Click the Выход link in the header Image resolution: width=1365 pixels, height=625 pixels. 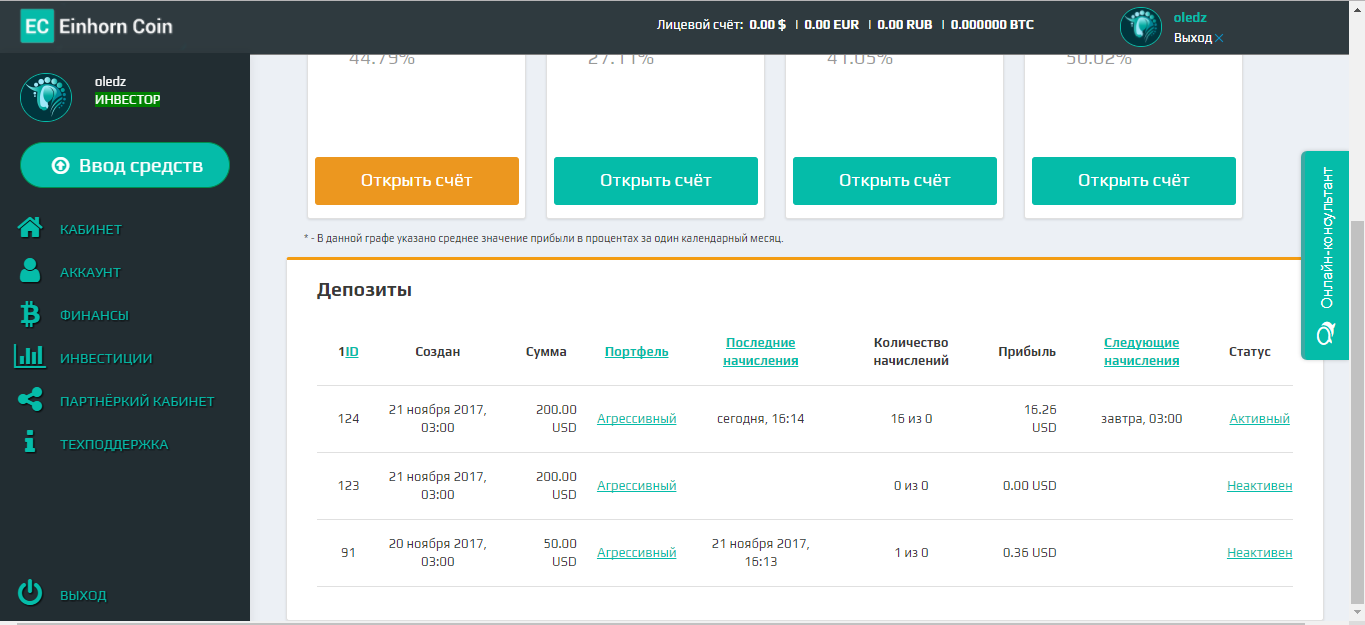click(1192, 38)
